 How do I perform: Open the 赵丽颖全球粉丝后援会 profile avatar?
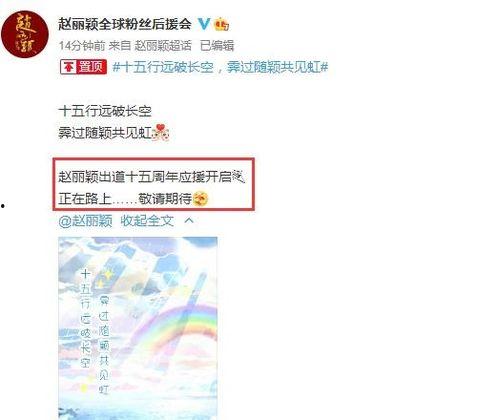point(25,34)
